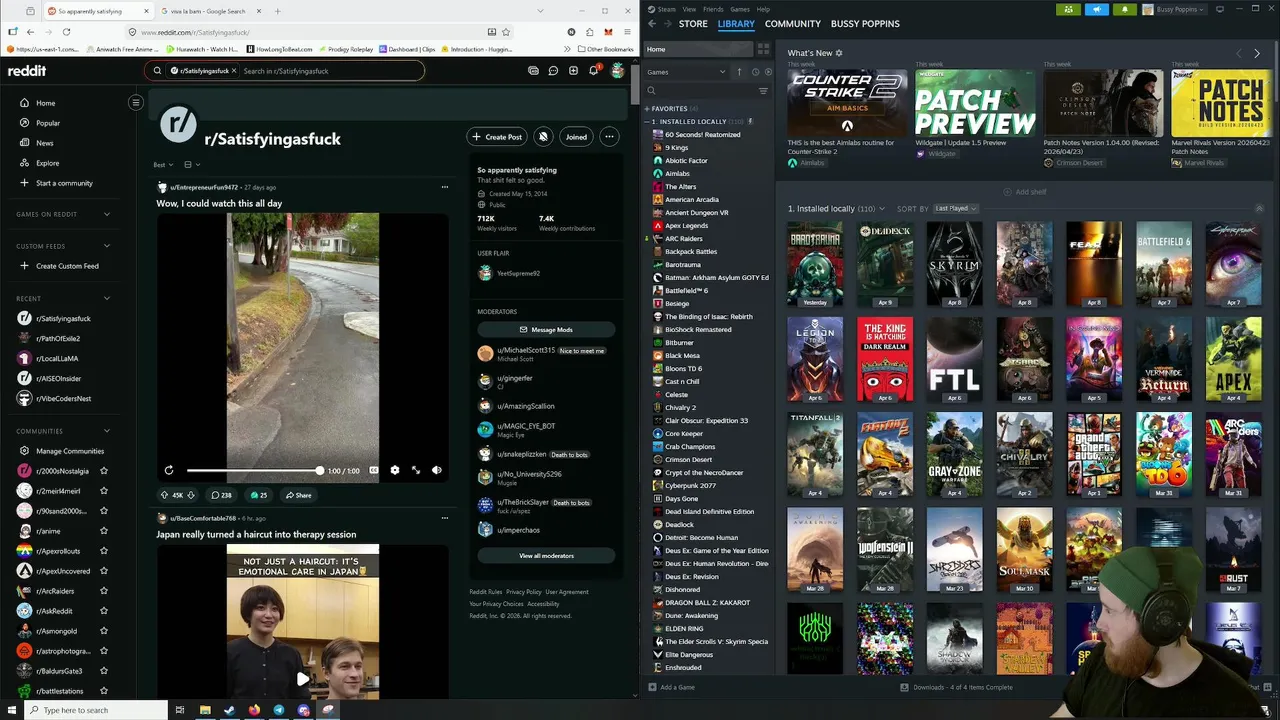This screenshot has height=720, width=1280.
Task: Bookmark page with the star icon
Action: tap(506, 32)
